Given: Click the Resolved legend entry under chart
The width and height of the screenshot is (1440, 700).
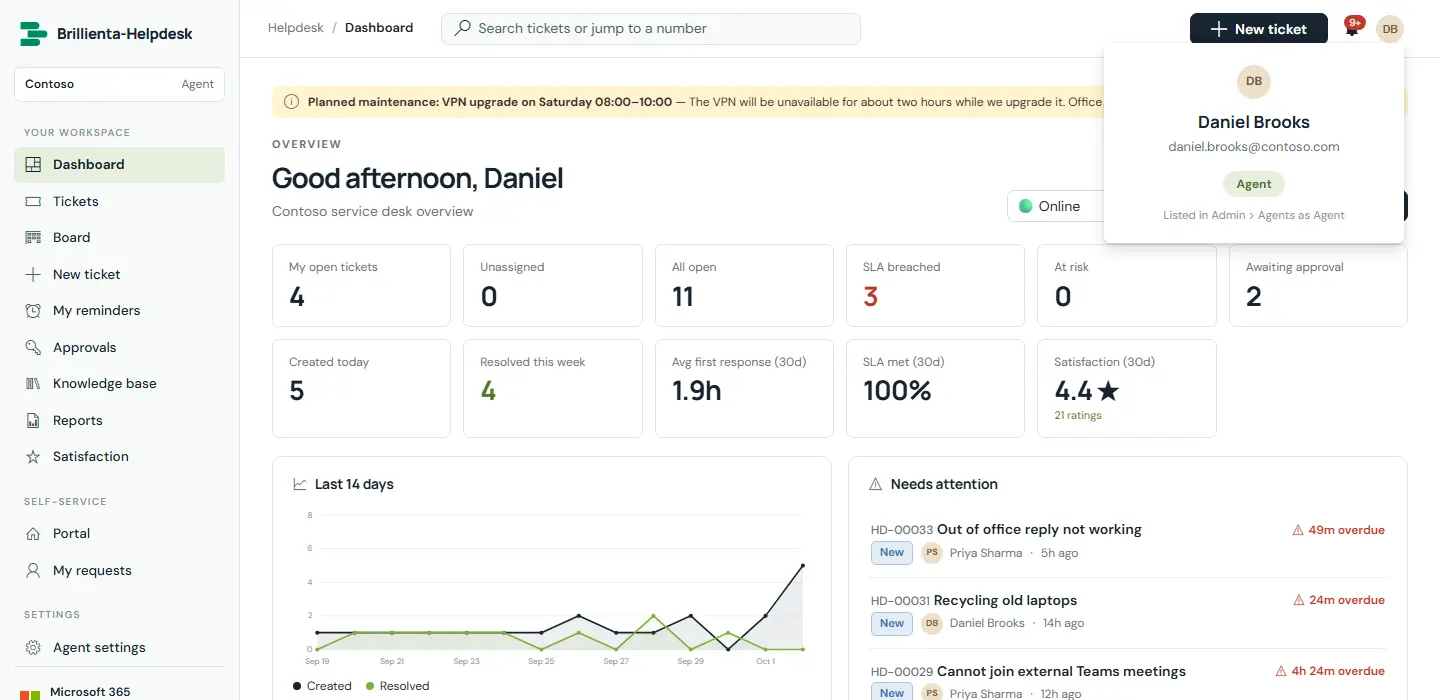Looking at the screenshot, I should [x=397, y=686].
